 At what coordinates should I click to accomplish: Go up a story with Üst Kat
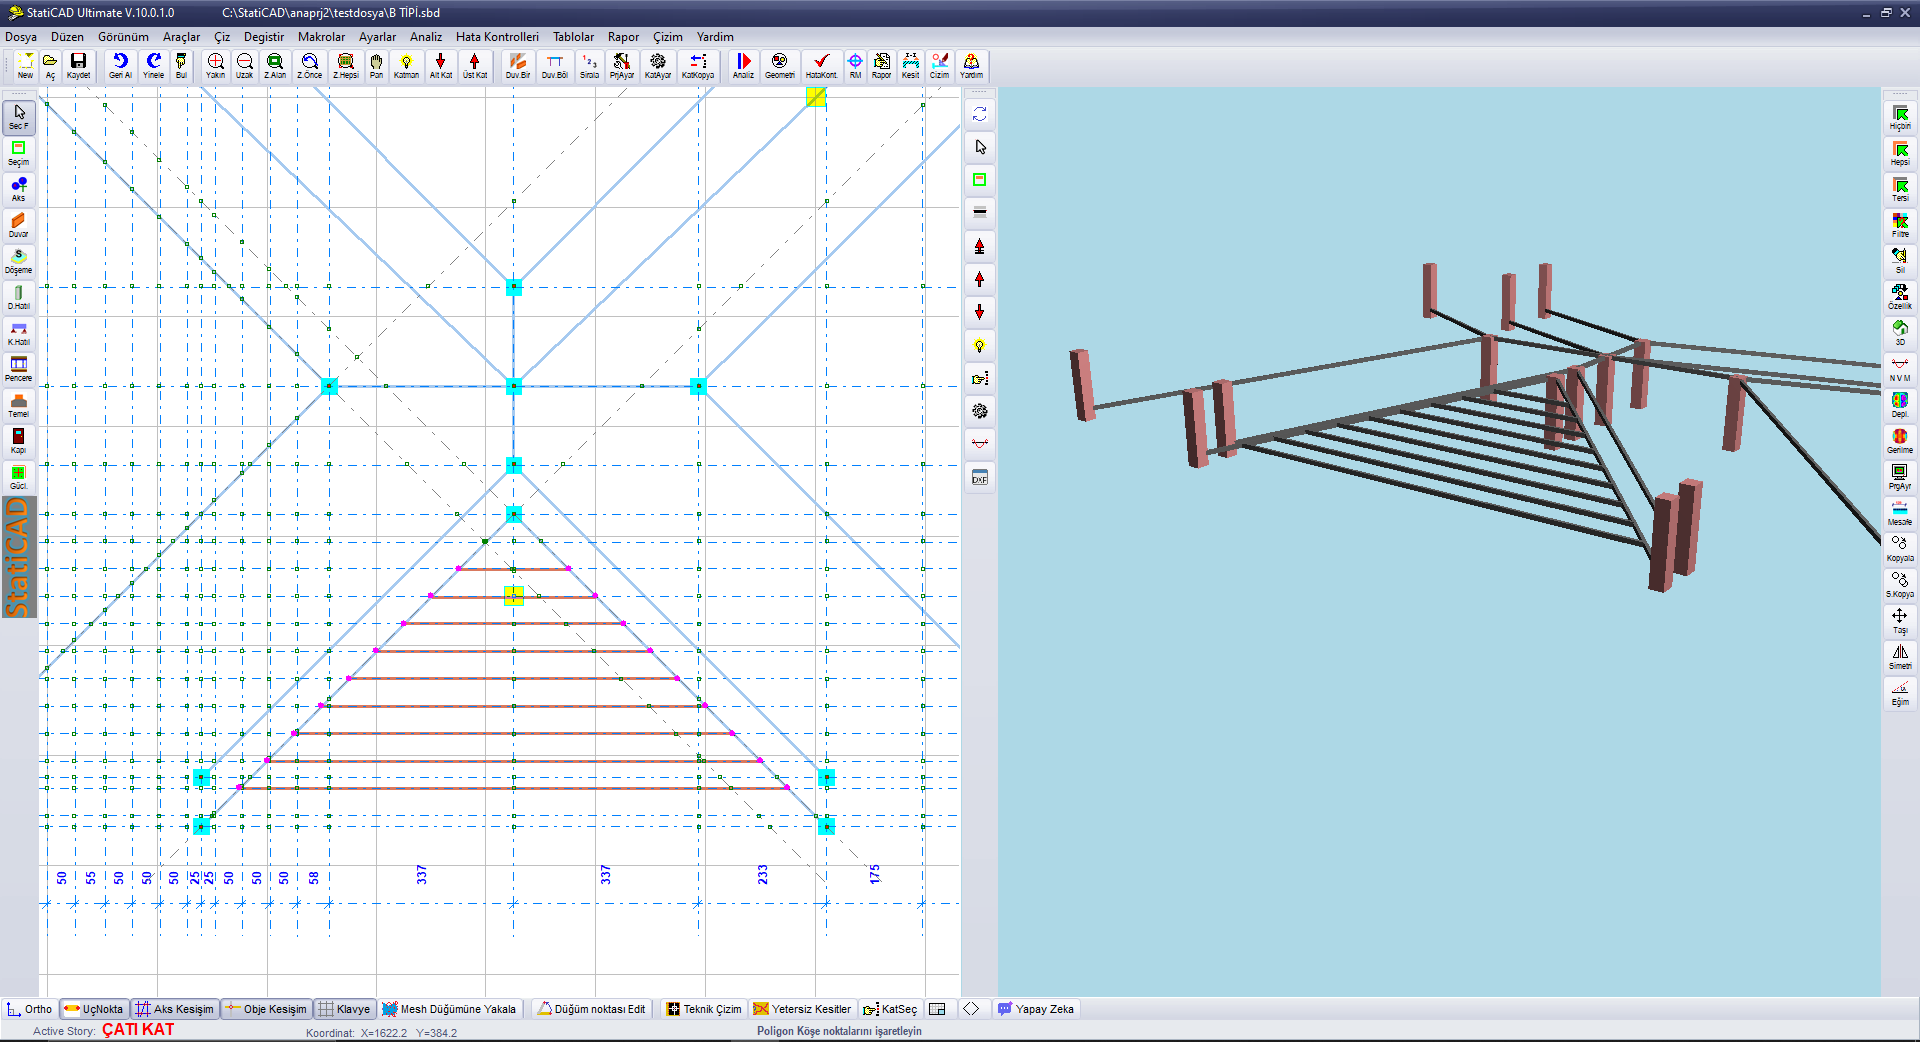[x=475, y=65]
